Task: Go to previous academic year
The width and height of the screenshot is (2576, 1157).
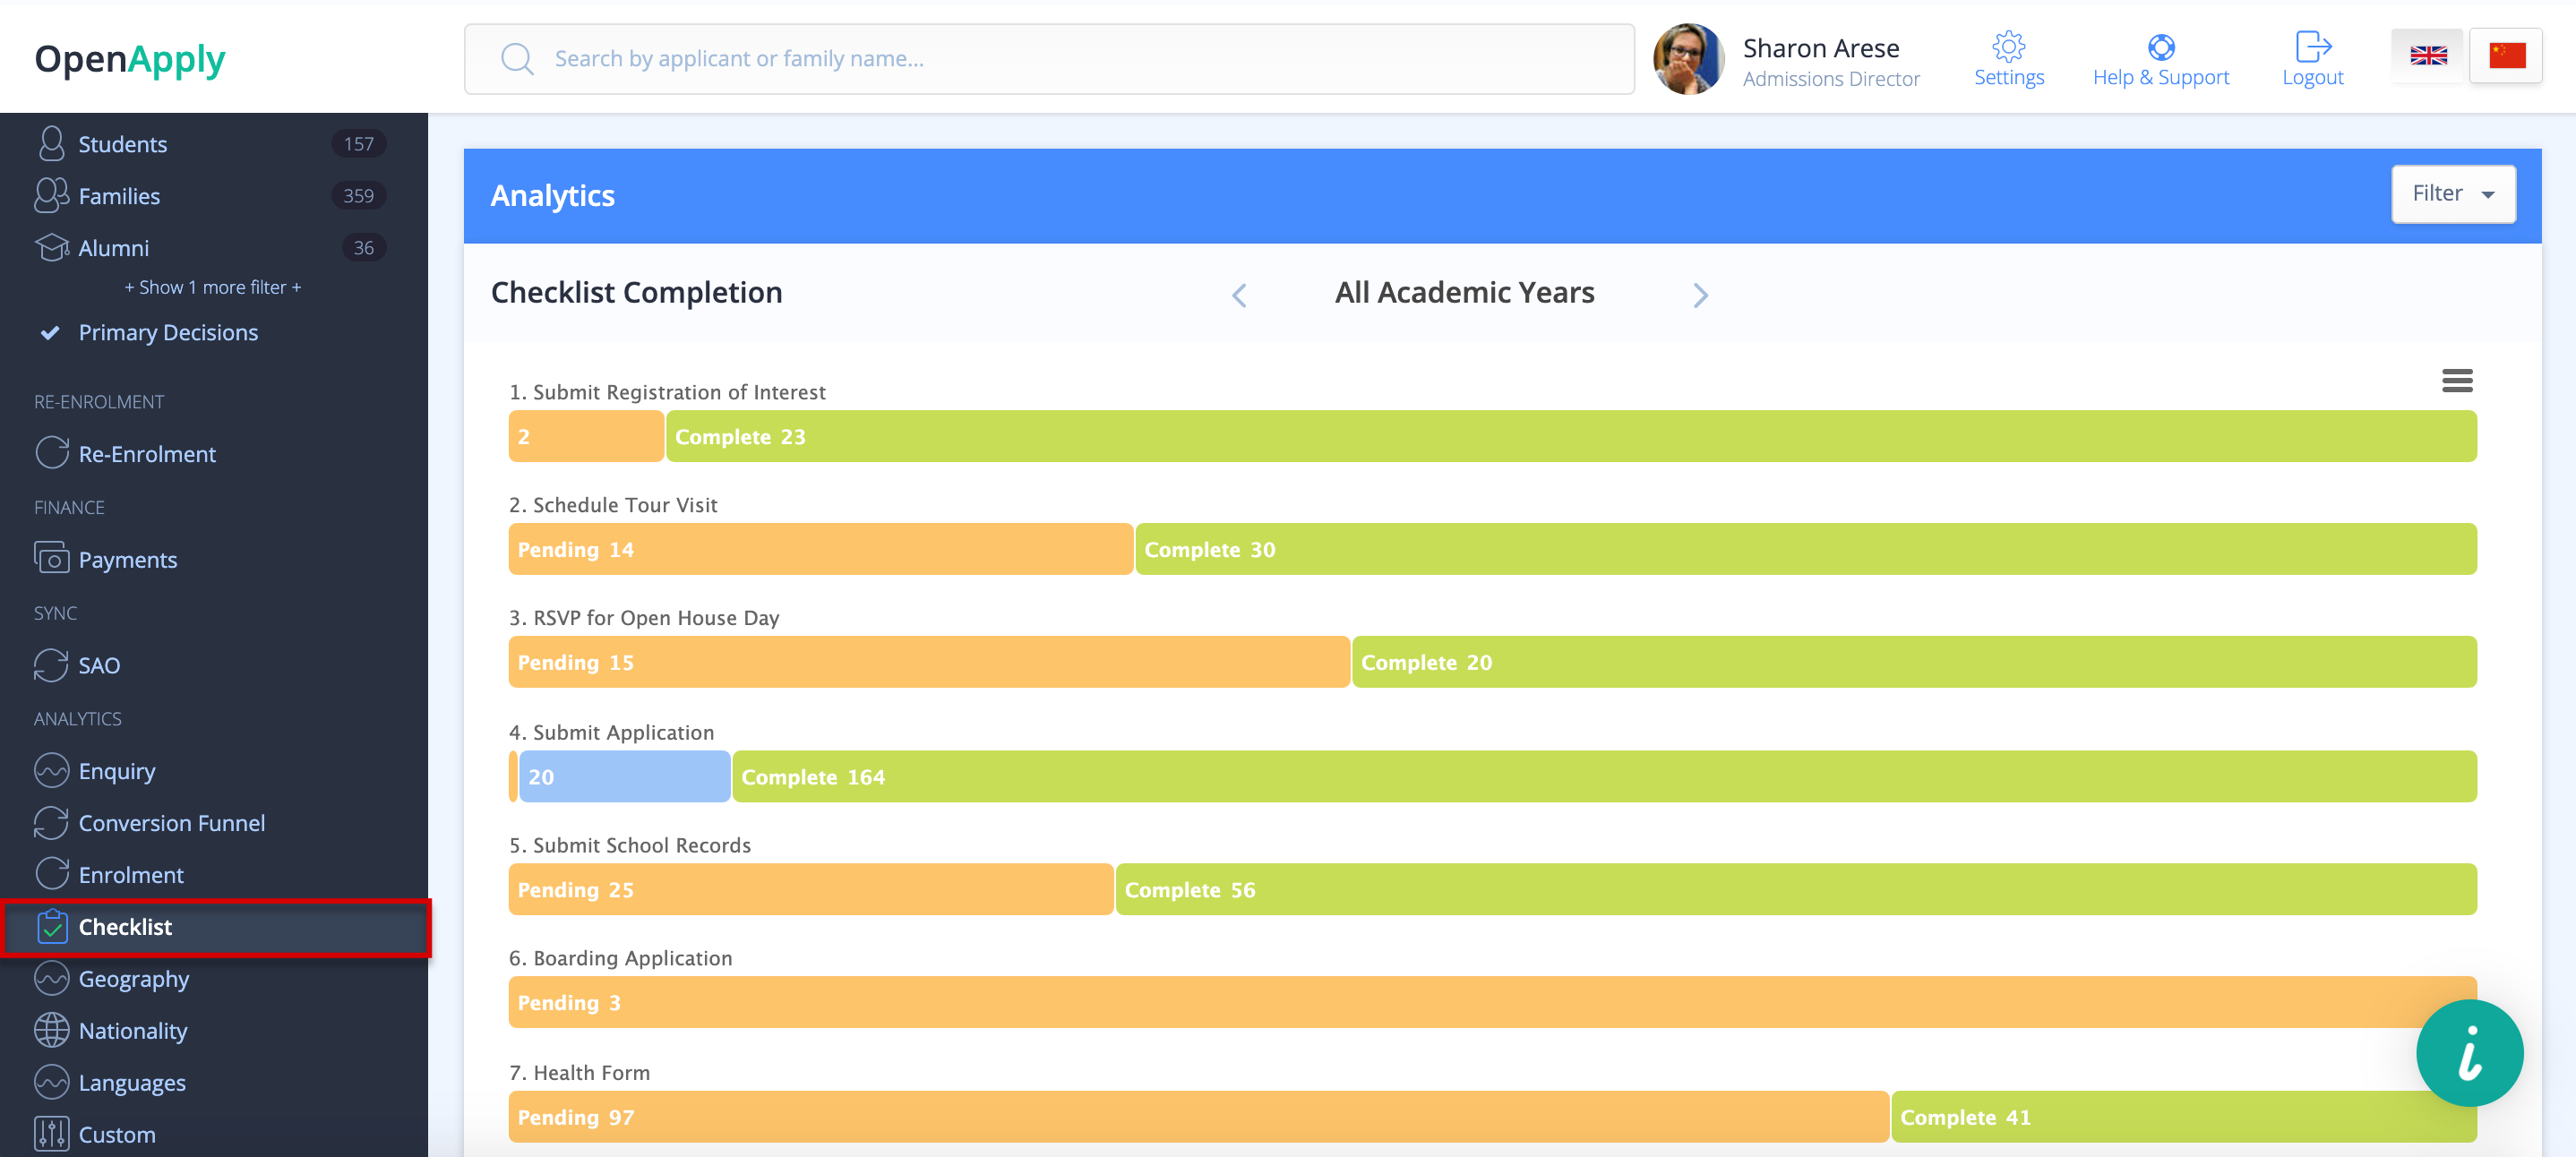Action: tap(1239, 295)
